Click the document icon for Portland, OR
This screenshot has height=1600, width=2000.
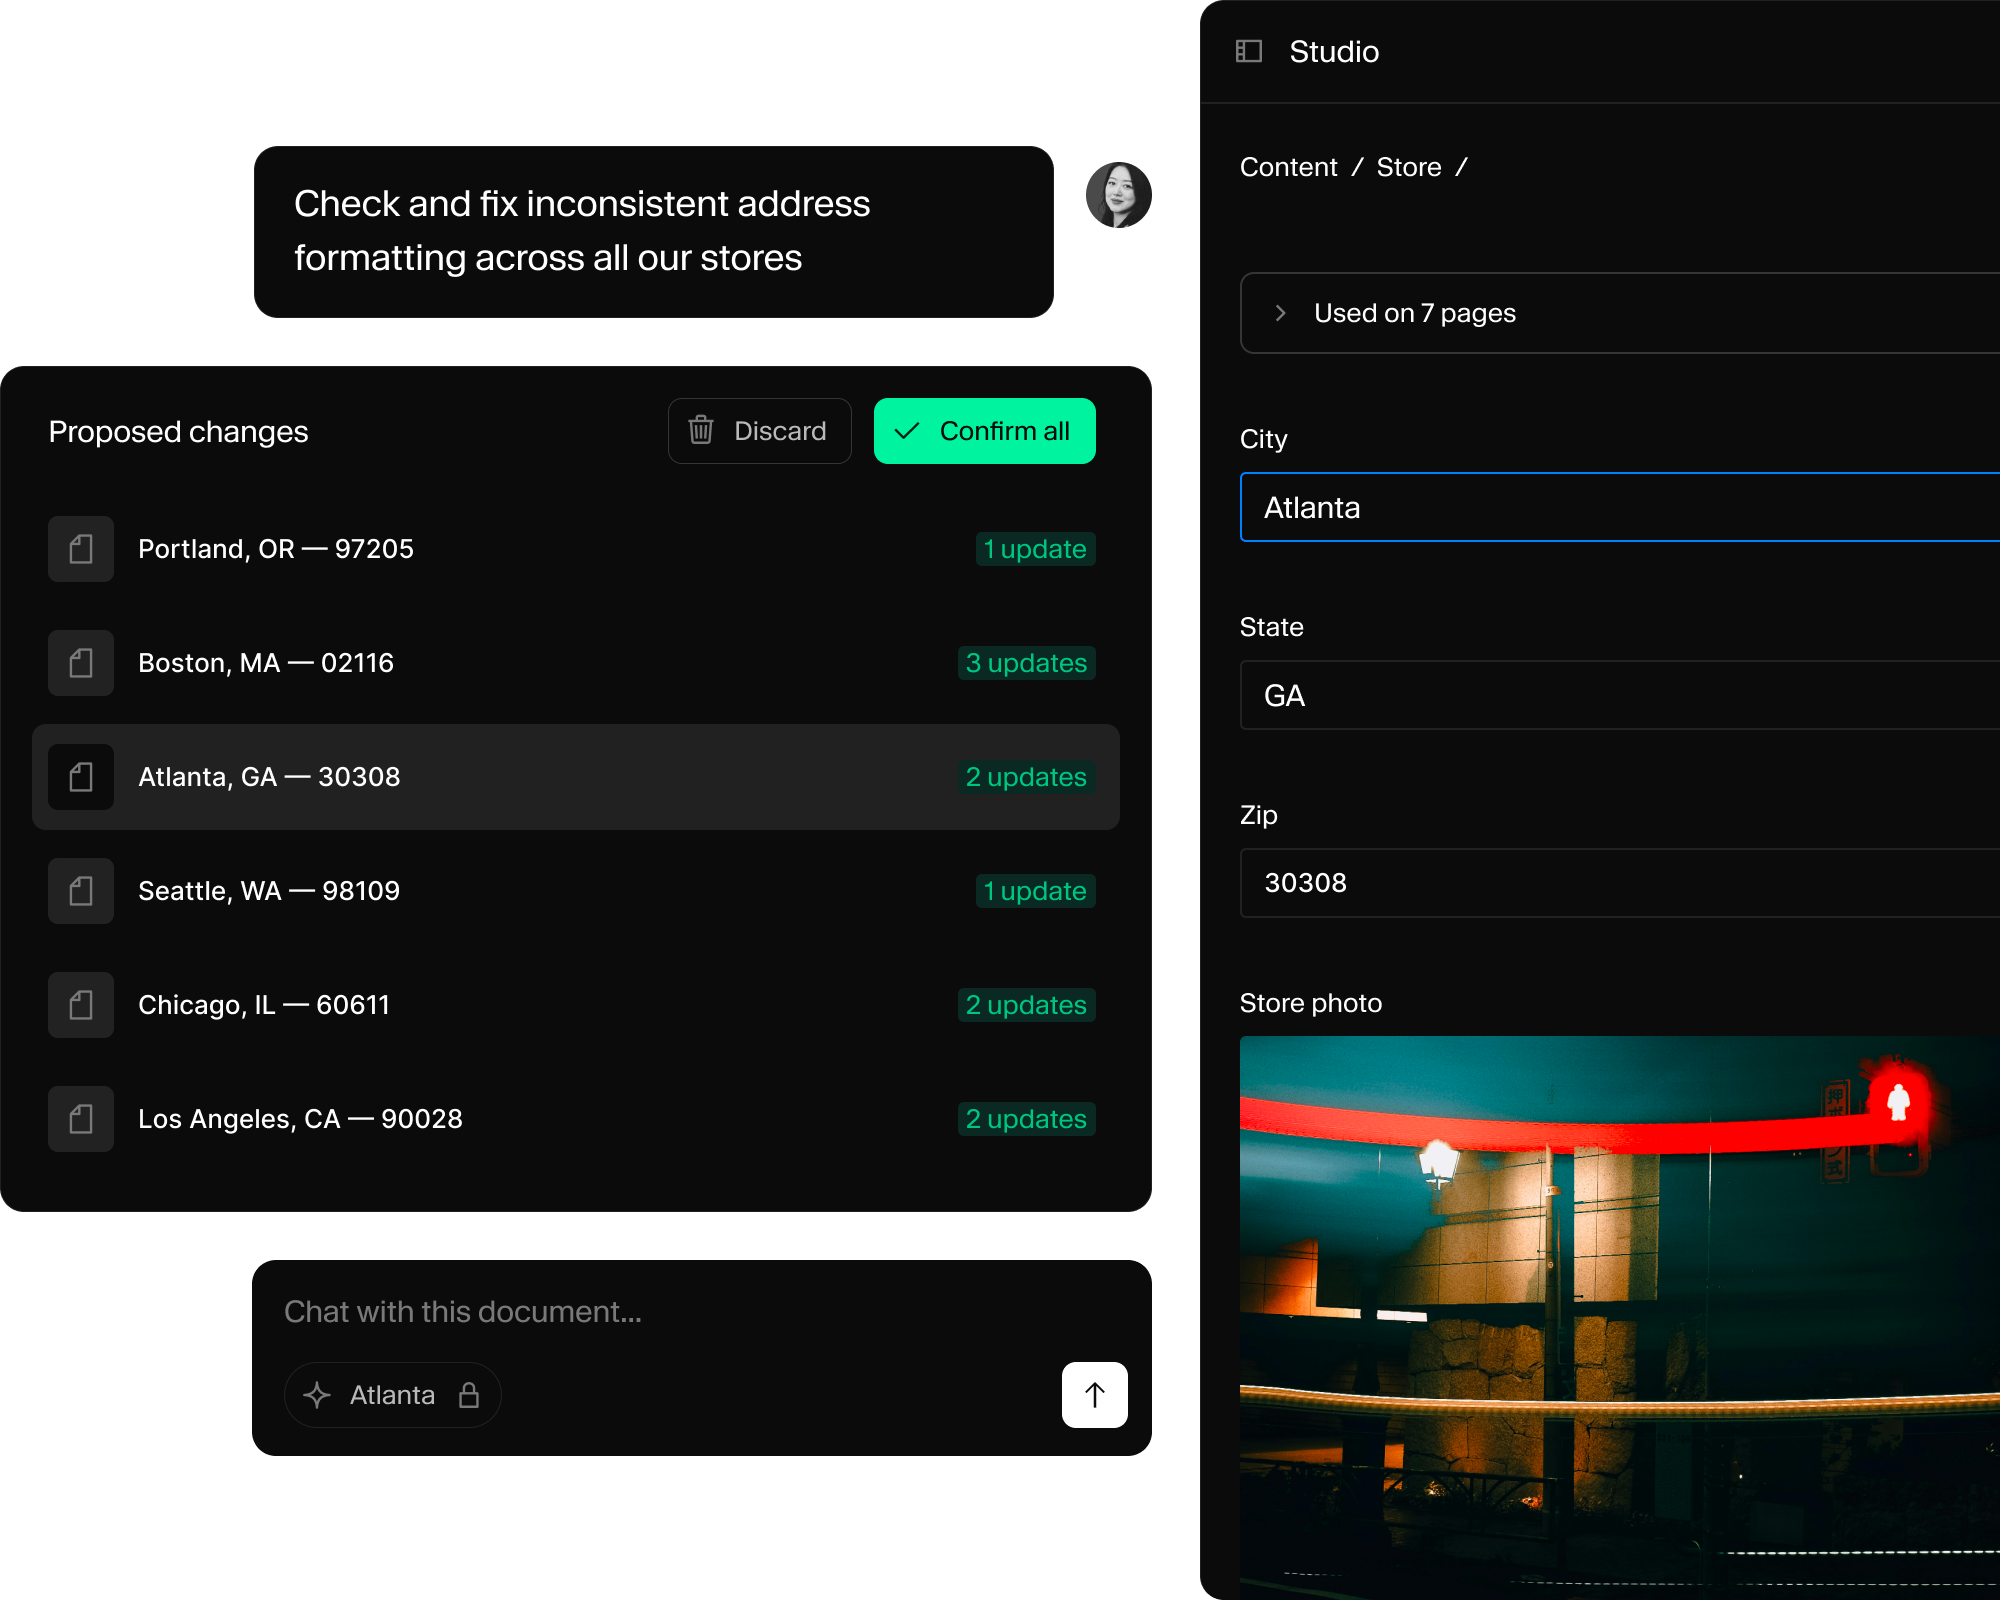pyautogui.click(x=81, y=549)
